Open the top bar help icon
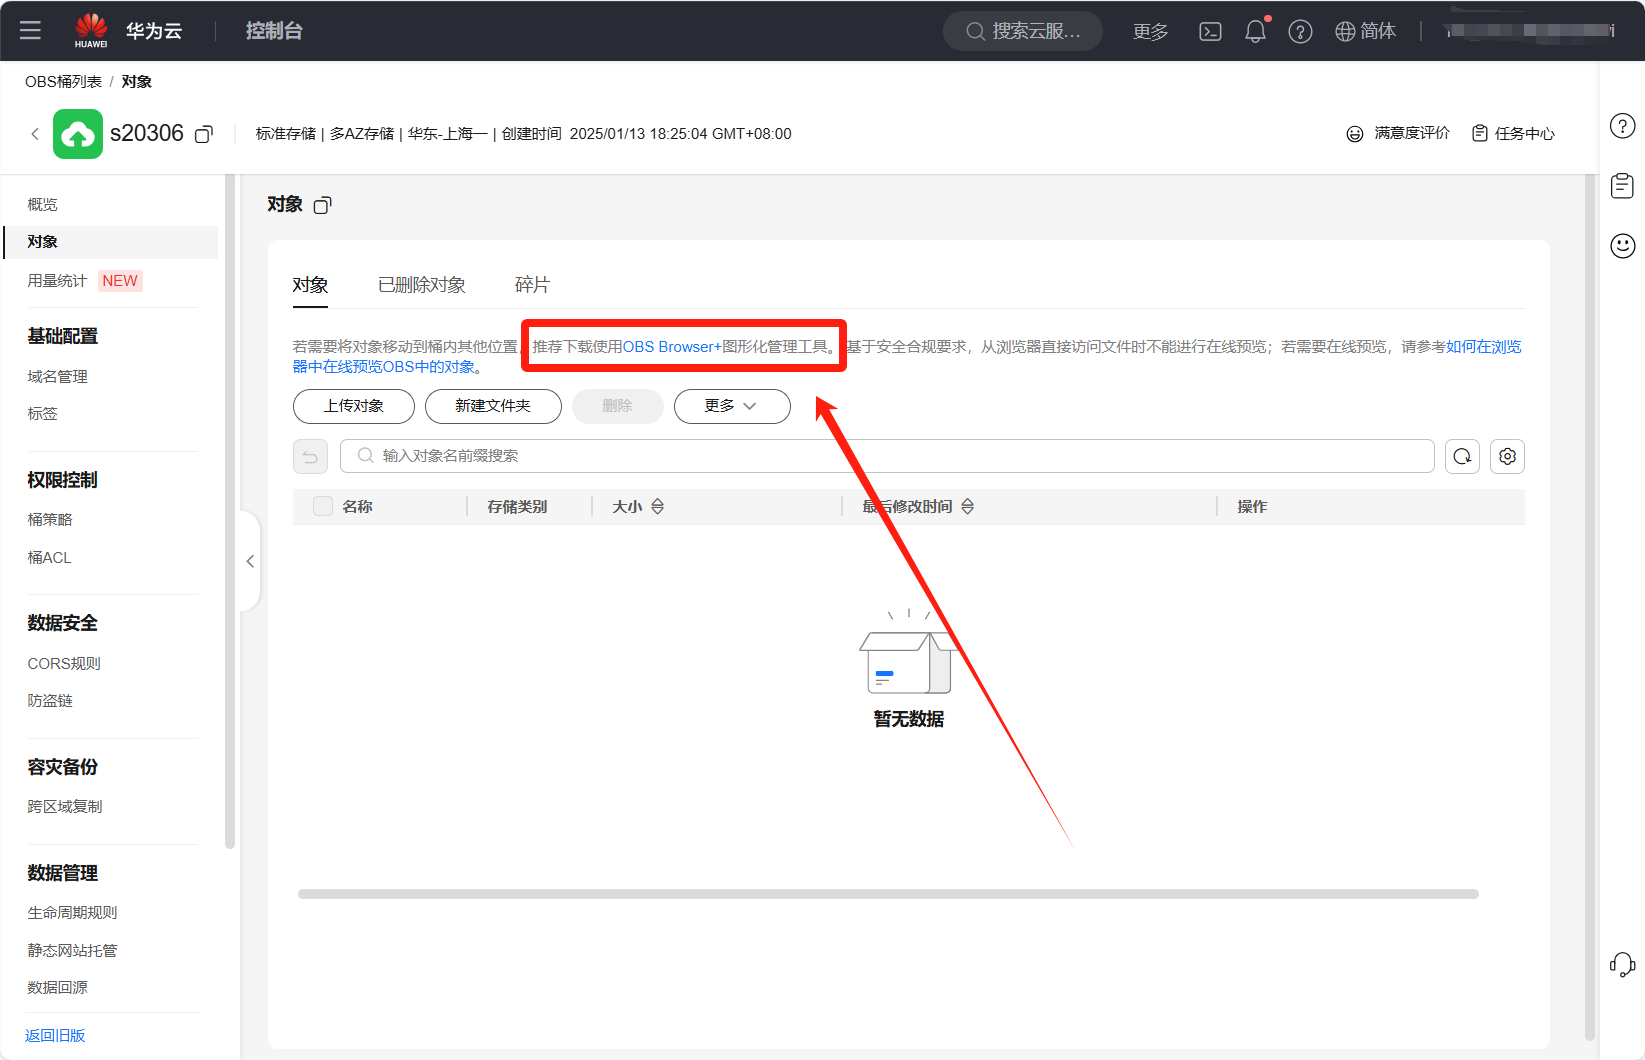Image resolution: width=1645 pixels, height=1060 pixels. [1300, 32]
